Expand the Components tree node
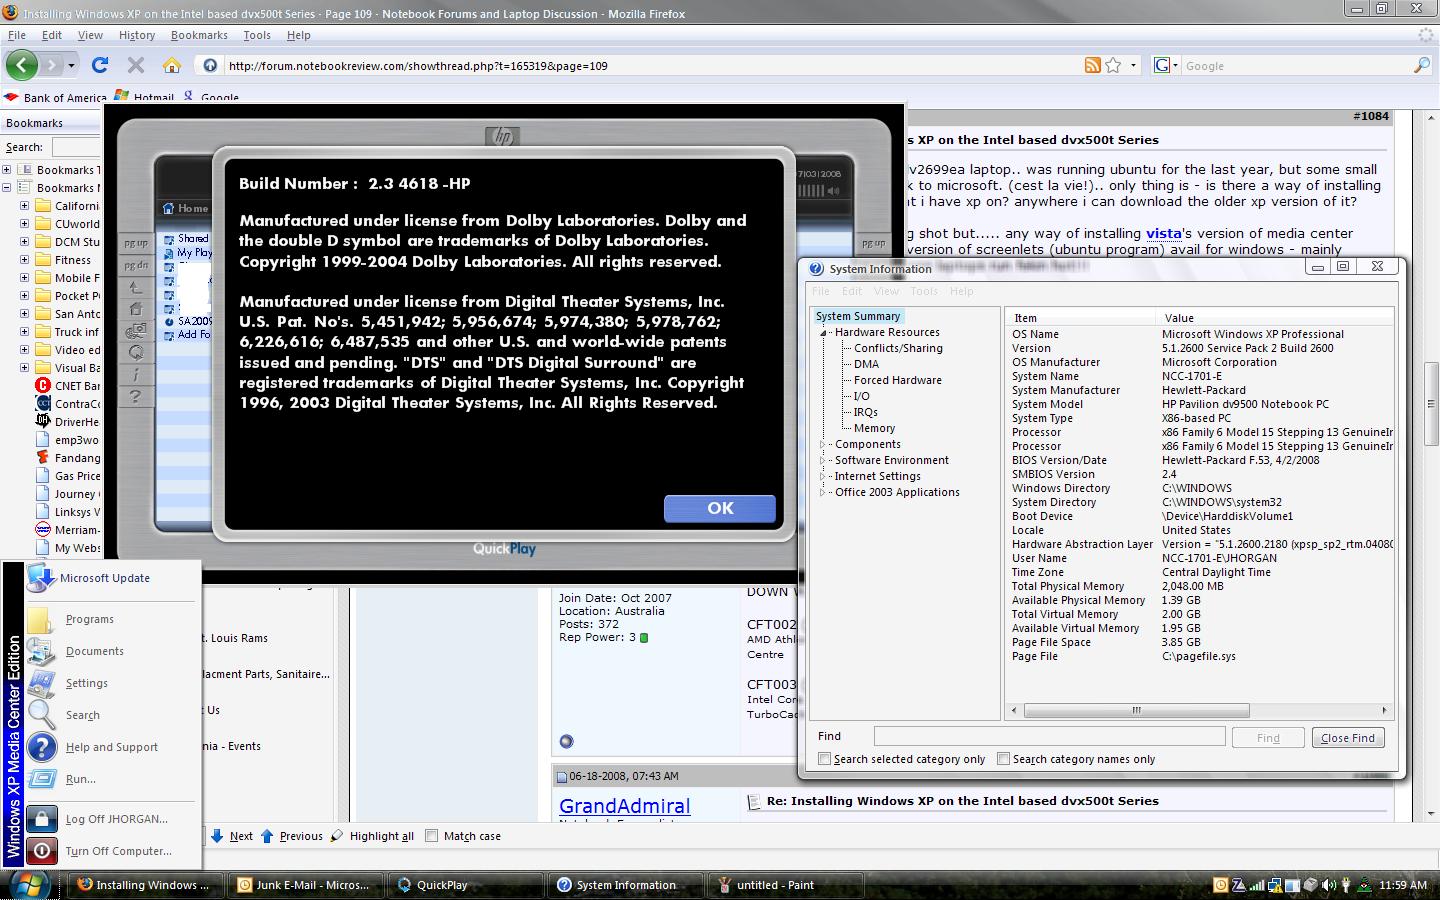The image size is (1440, 900). 824,444
